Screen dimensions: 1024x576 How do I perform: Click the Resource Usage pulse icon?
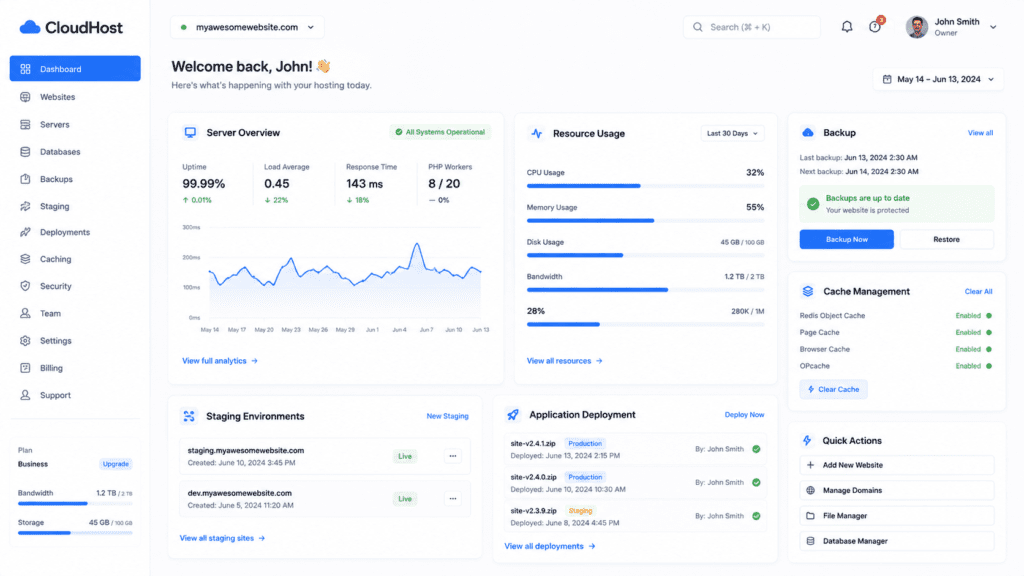pyautogui.click(x=536, y=133)
